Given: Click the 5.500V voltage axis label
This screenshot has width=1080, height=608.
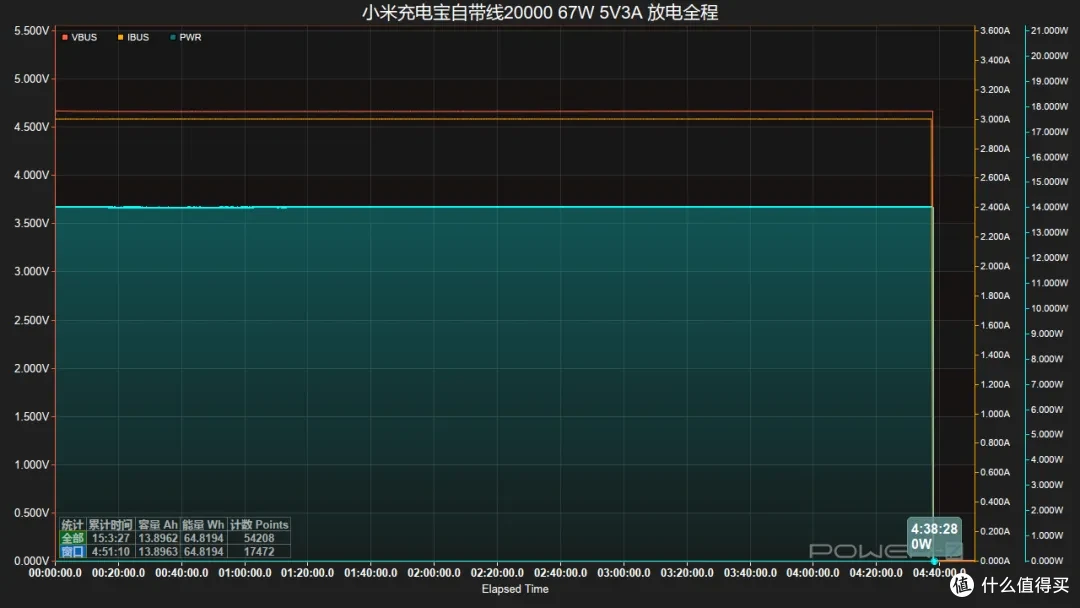Looking at the screenshot, I should pyautogui.click(x=32, y=31).
